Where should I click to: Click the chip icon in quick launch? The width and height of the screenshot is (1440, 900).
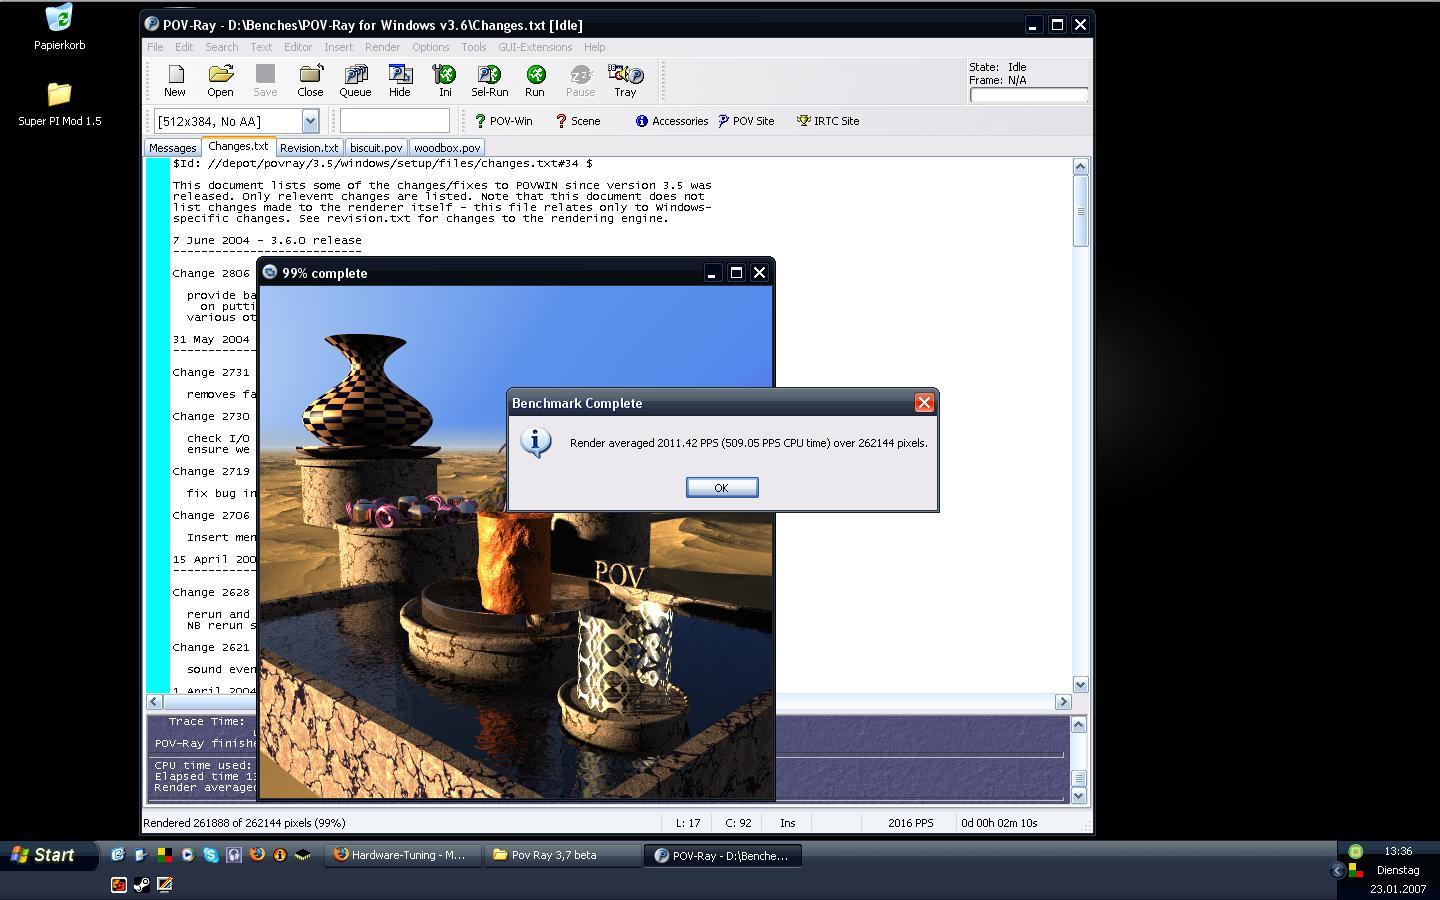303,855
